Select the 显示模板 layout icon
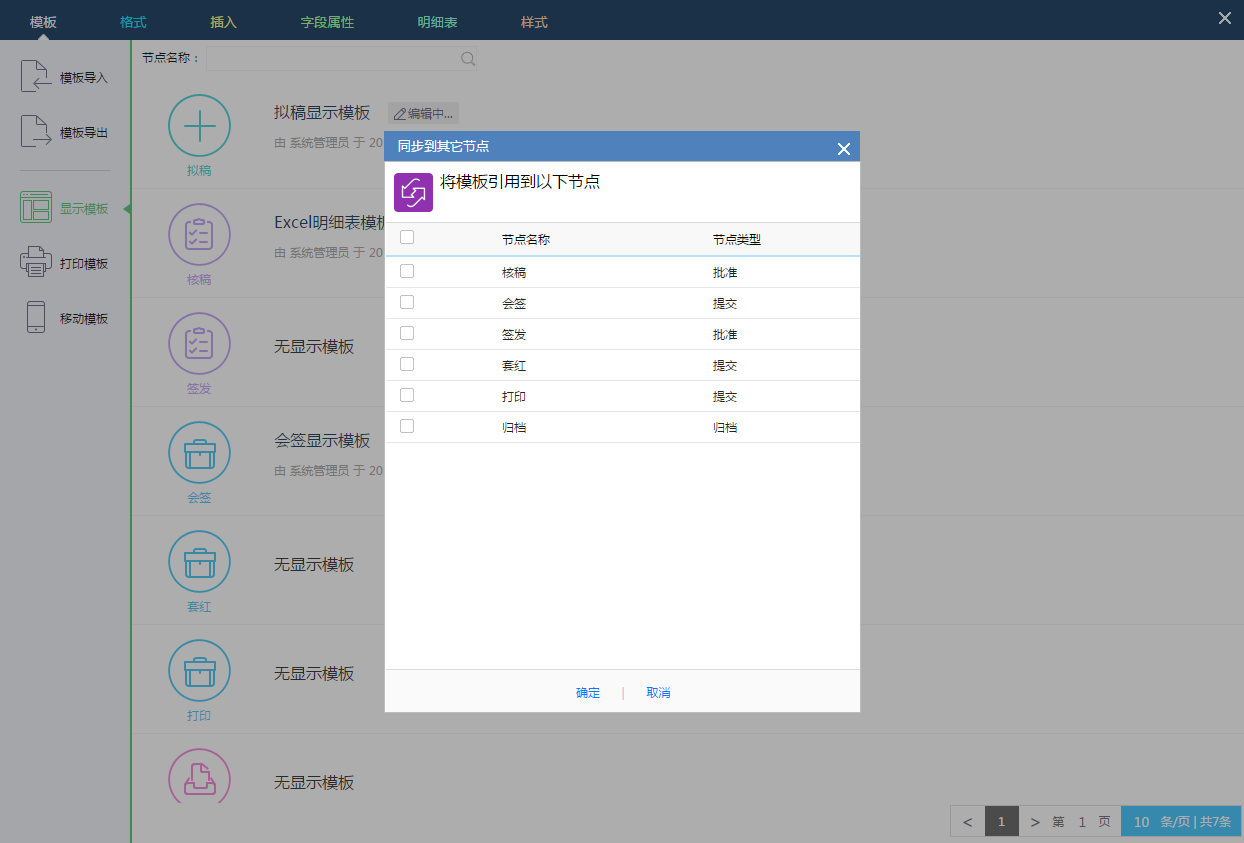The image size is (1244, 843). pyautogui.click(x=35, y=208)
